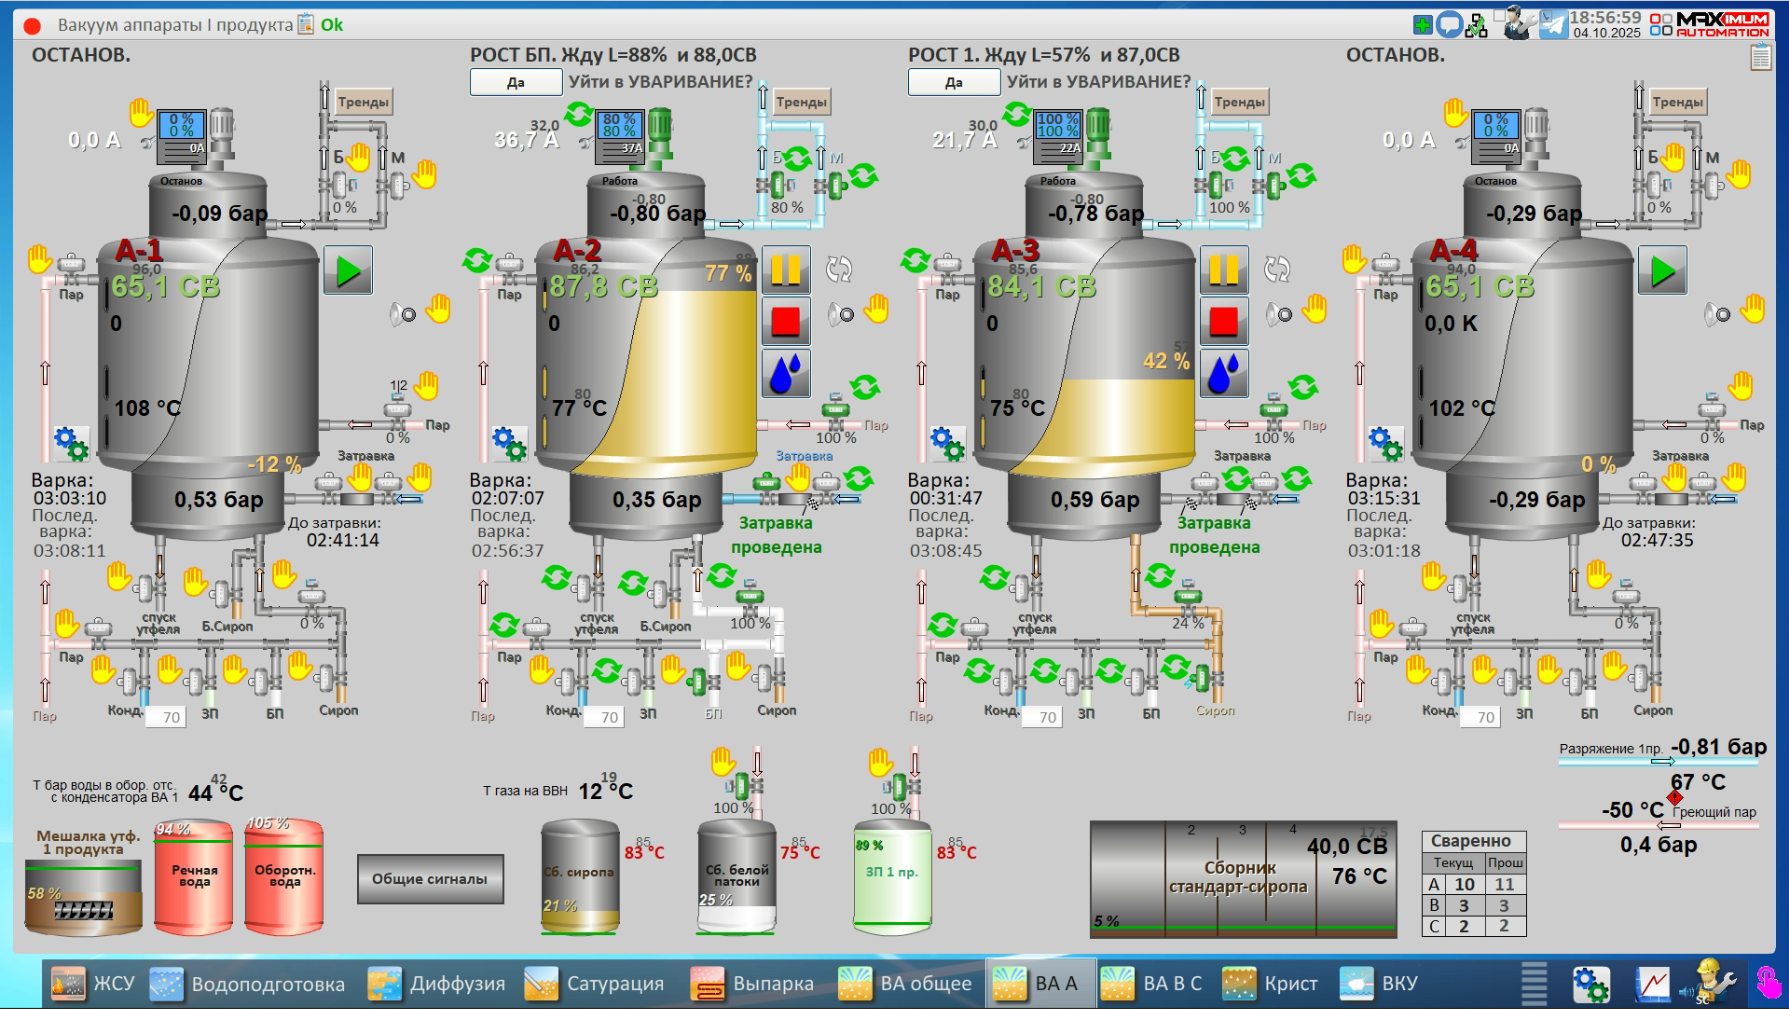Toggle hand icon above Сб. белой патоки valve
Screen dimensions: 1789x1009
(x=723, y=762)
